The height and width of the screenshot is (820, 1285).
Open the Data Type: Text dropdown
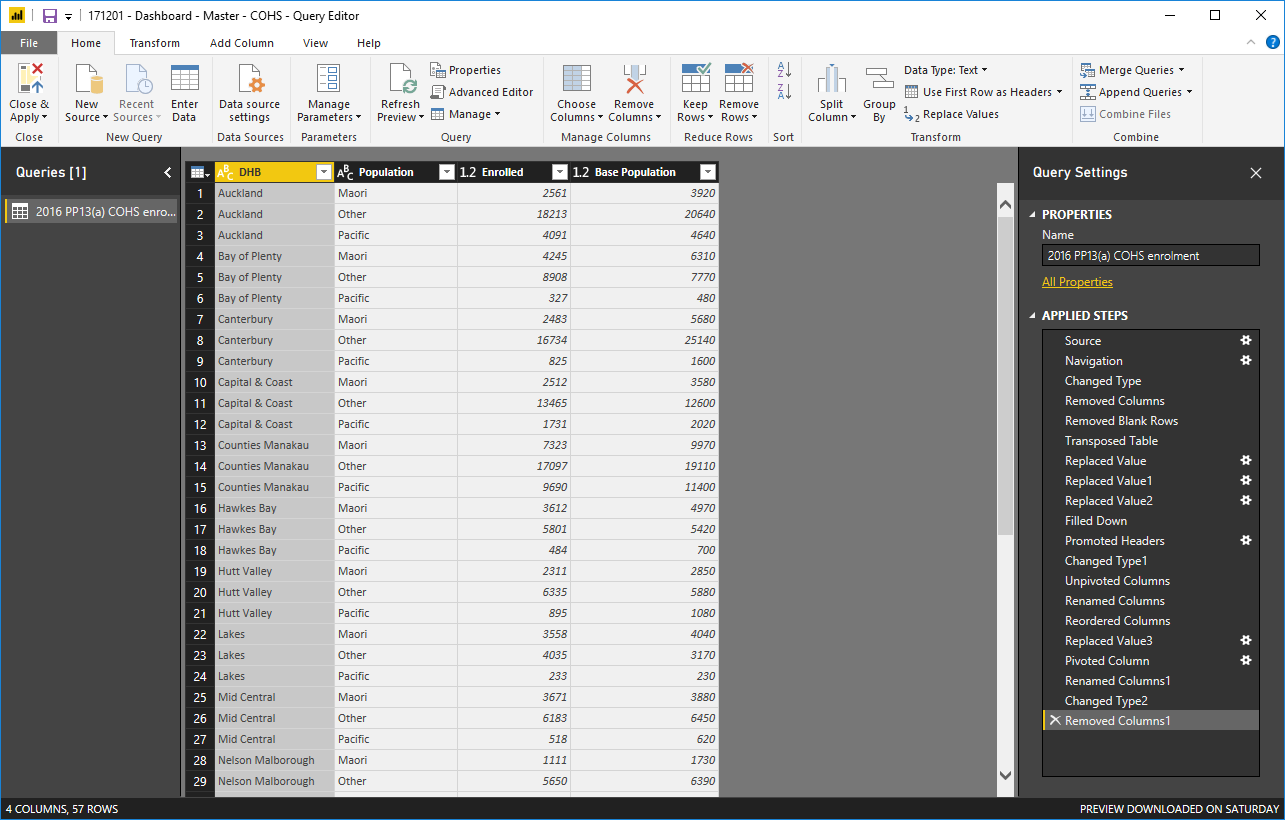[x=946, y=70]
